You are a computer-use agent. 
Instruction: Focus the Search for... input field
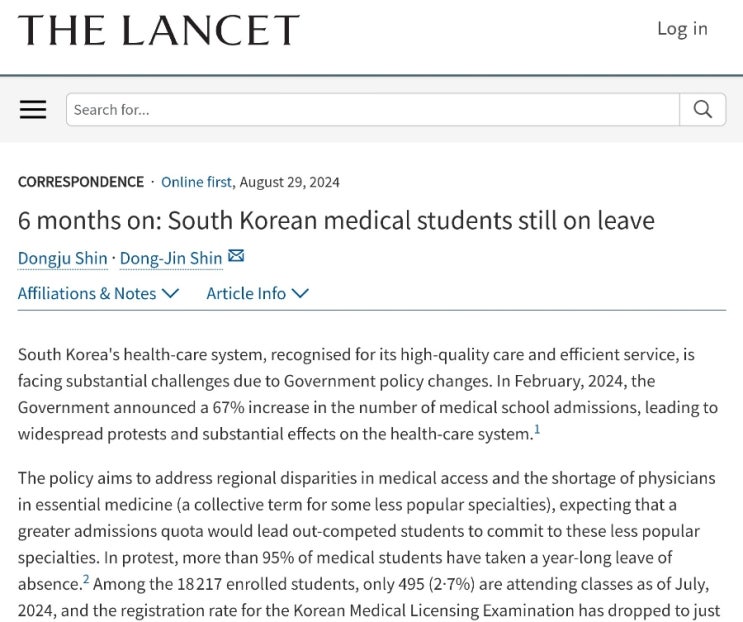point(373,109)
